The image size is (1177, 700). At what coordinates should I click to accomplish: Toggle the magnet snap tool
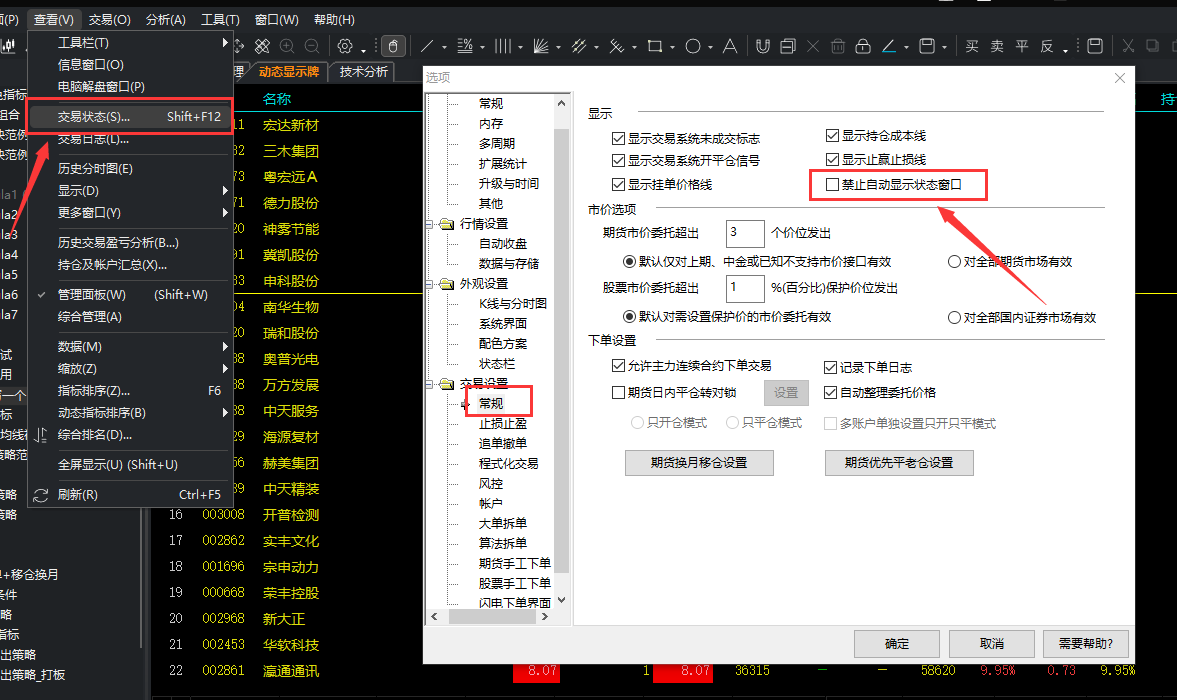point(763,47)
